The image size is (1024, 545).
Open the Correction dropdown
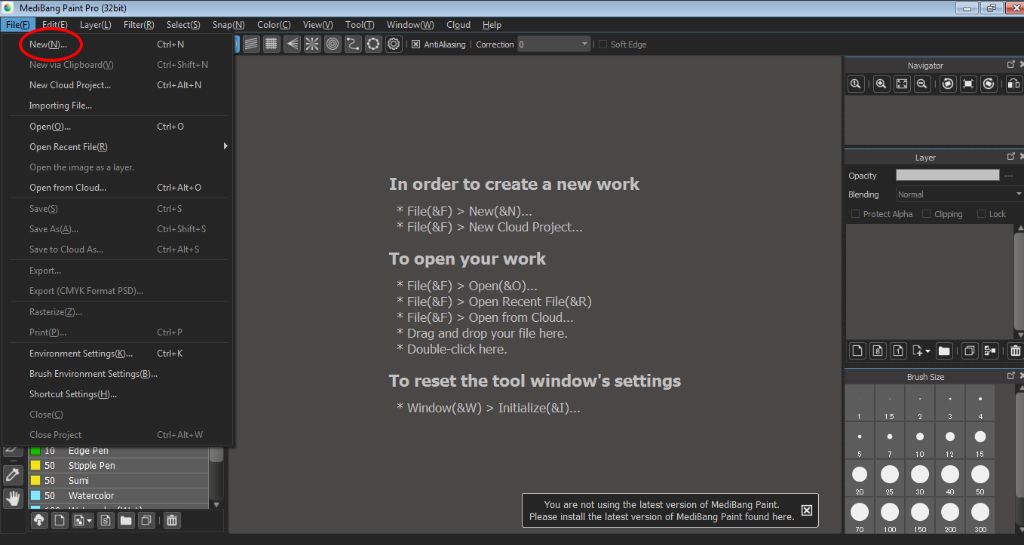pos(554,44)
